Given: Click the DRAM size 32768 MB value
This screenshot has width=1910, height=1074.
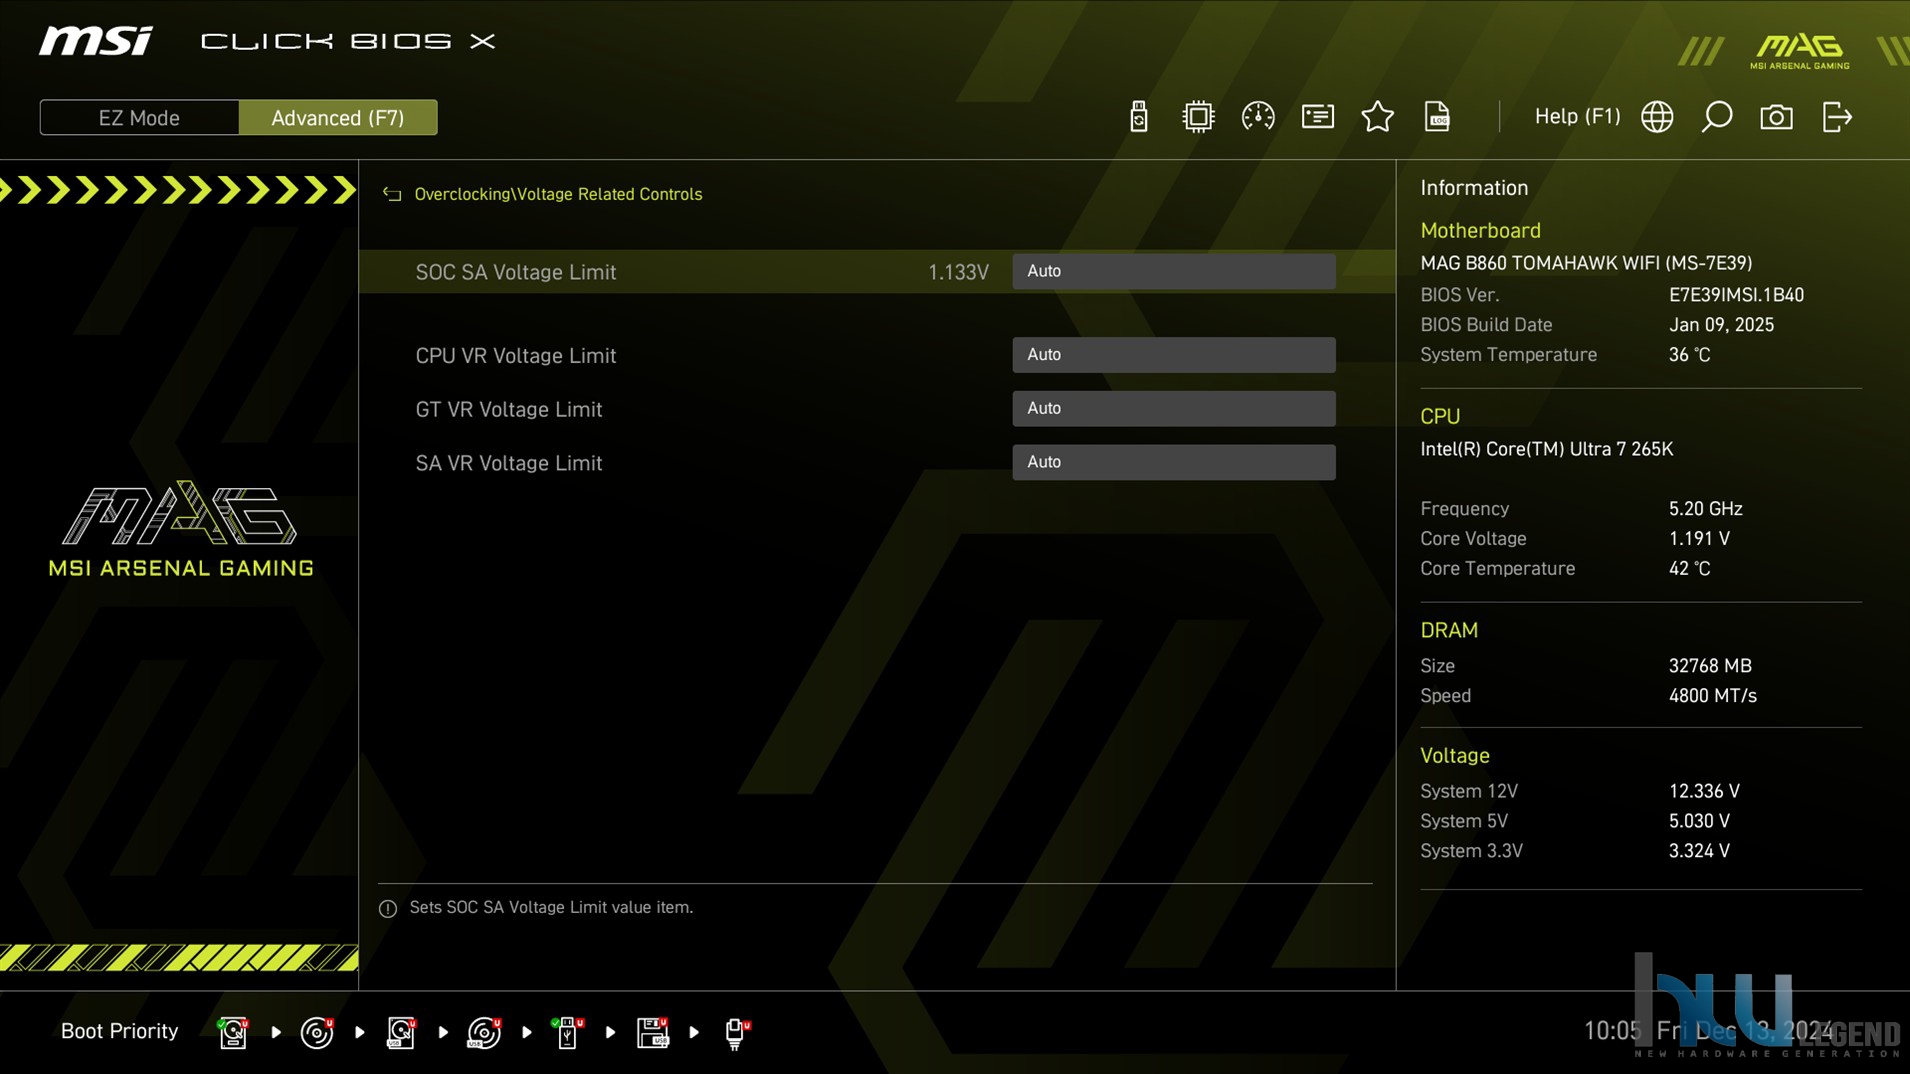Looking at the screenshot, I should pos(1710,666).
